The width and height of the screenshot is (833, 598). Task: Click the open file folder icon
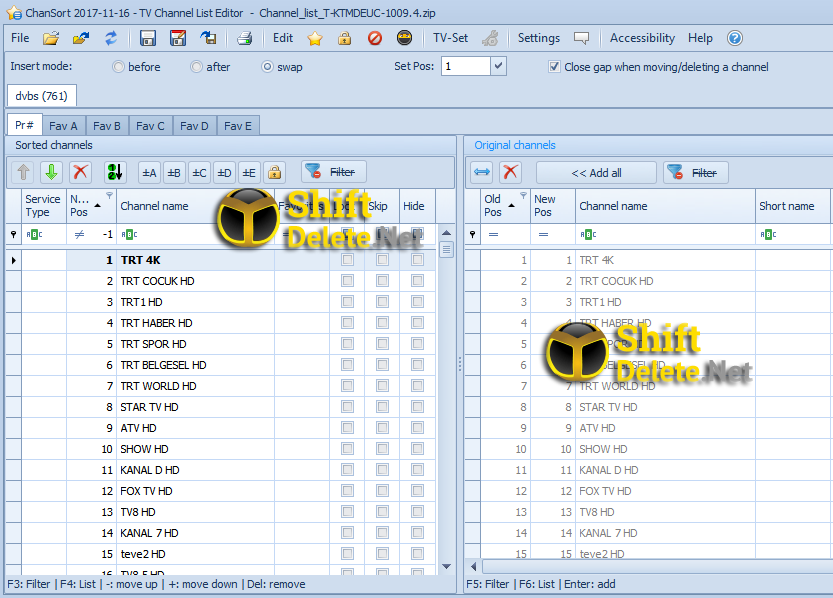(x=51, y=38)
